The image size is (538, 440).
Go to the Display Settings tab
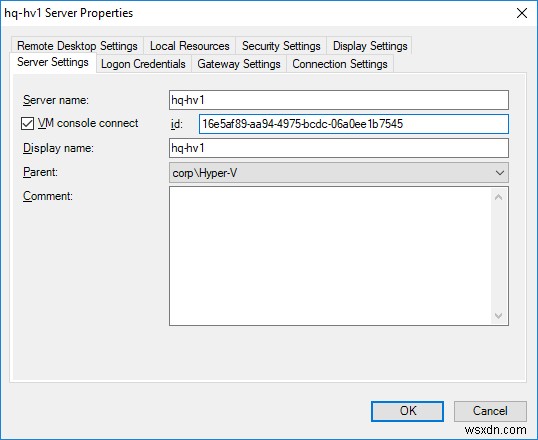coord(370,46)
